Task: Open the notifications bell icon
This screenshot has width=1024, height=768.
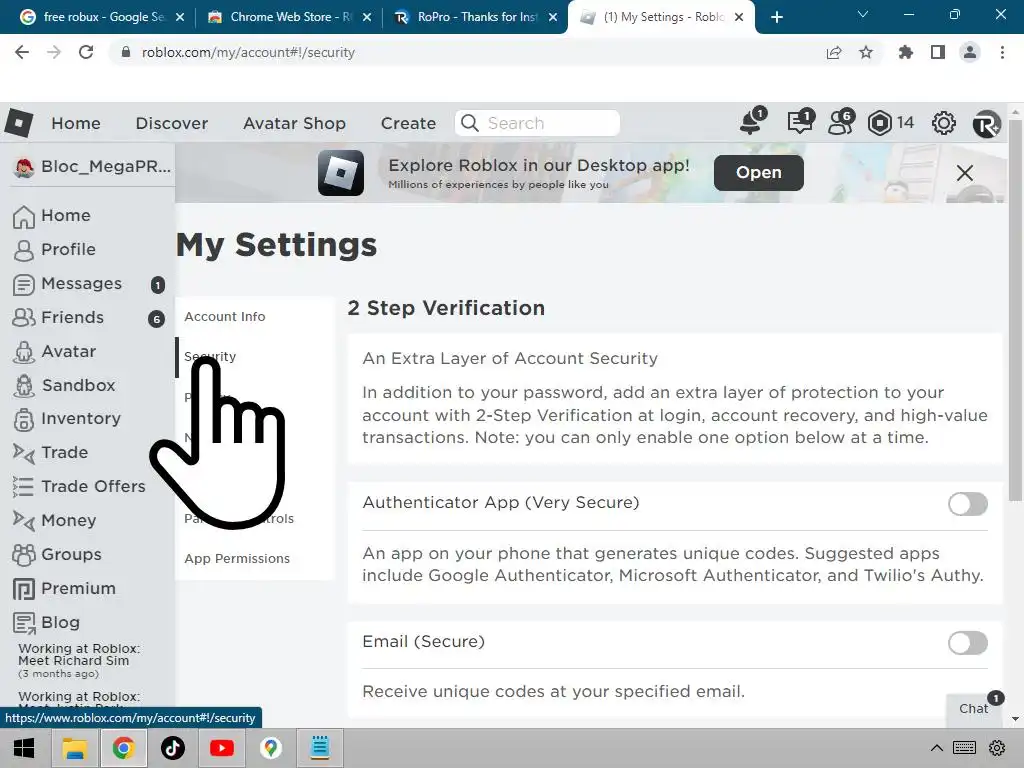Action: coord(752,122)
